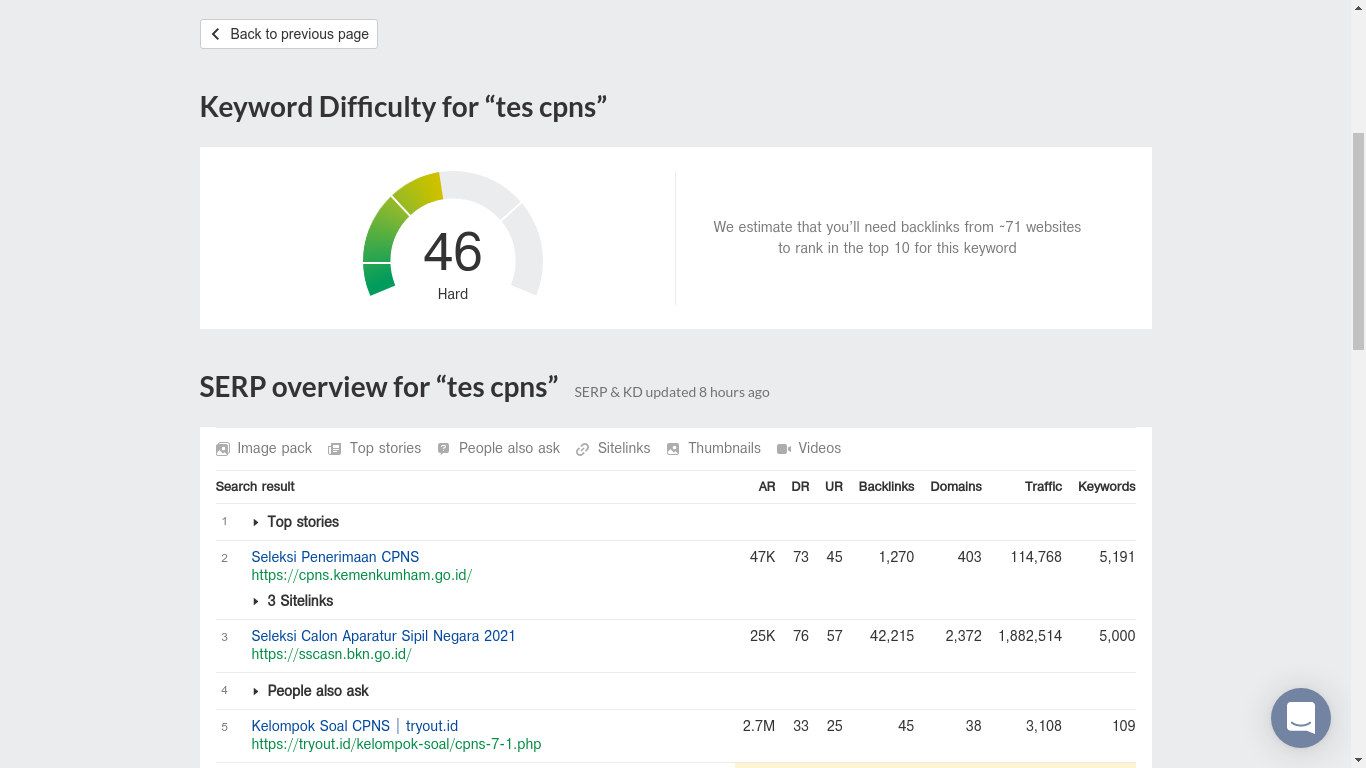Open the chat support widget
The height and width of the screenshot is (768, 1366).
(x=1300, y=718)
